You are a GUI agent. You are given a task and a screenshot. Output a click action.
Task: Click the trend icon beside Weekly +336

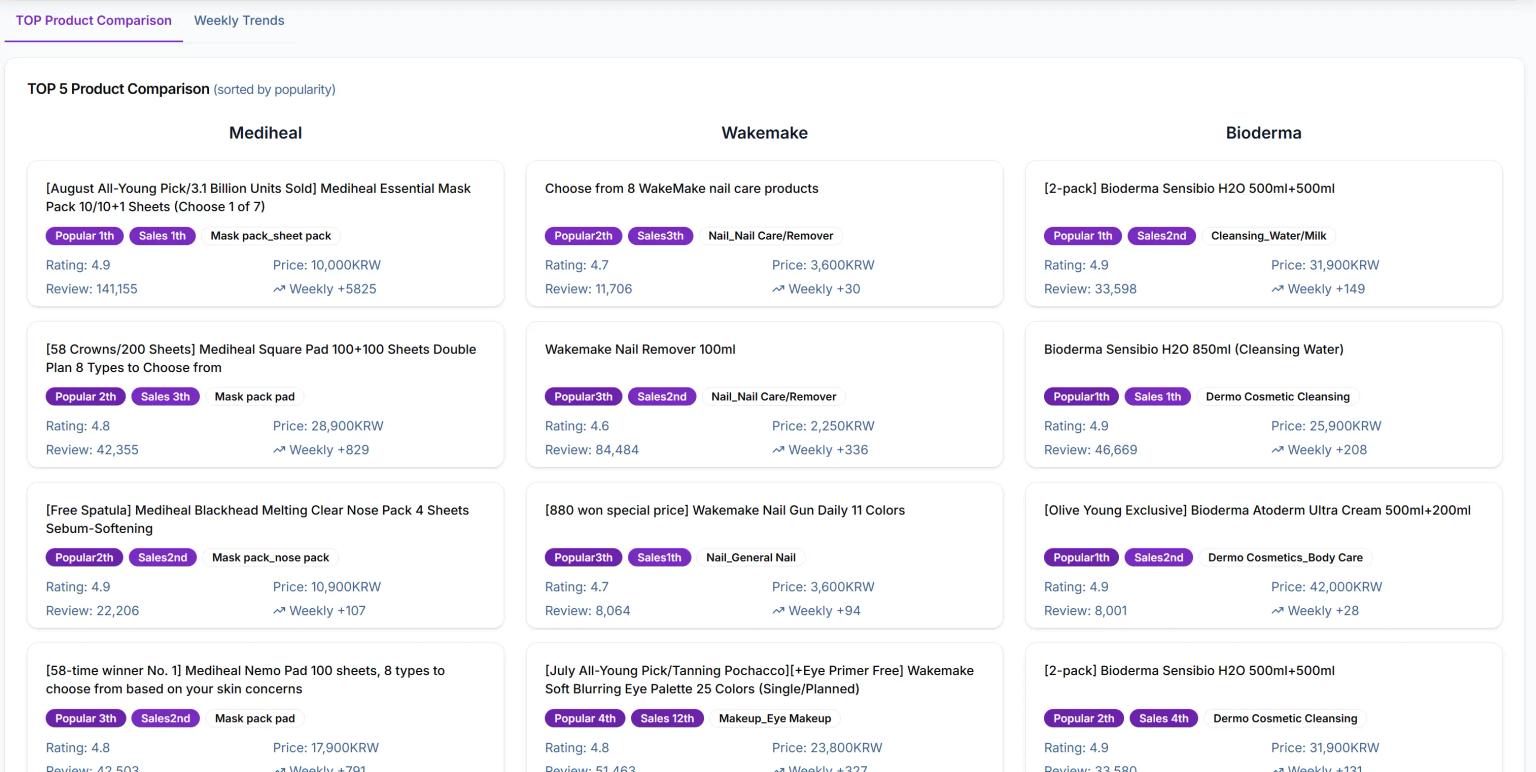point(778,450)
